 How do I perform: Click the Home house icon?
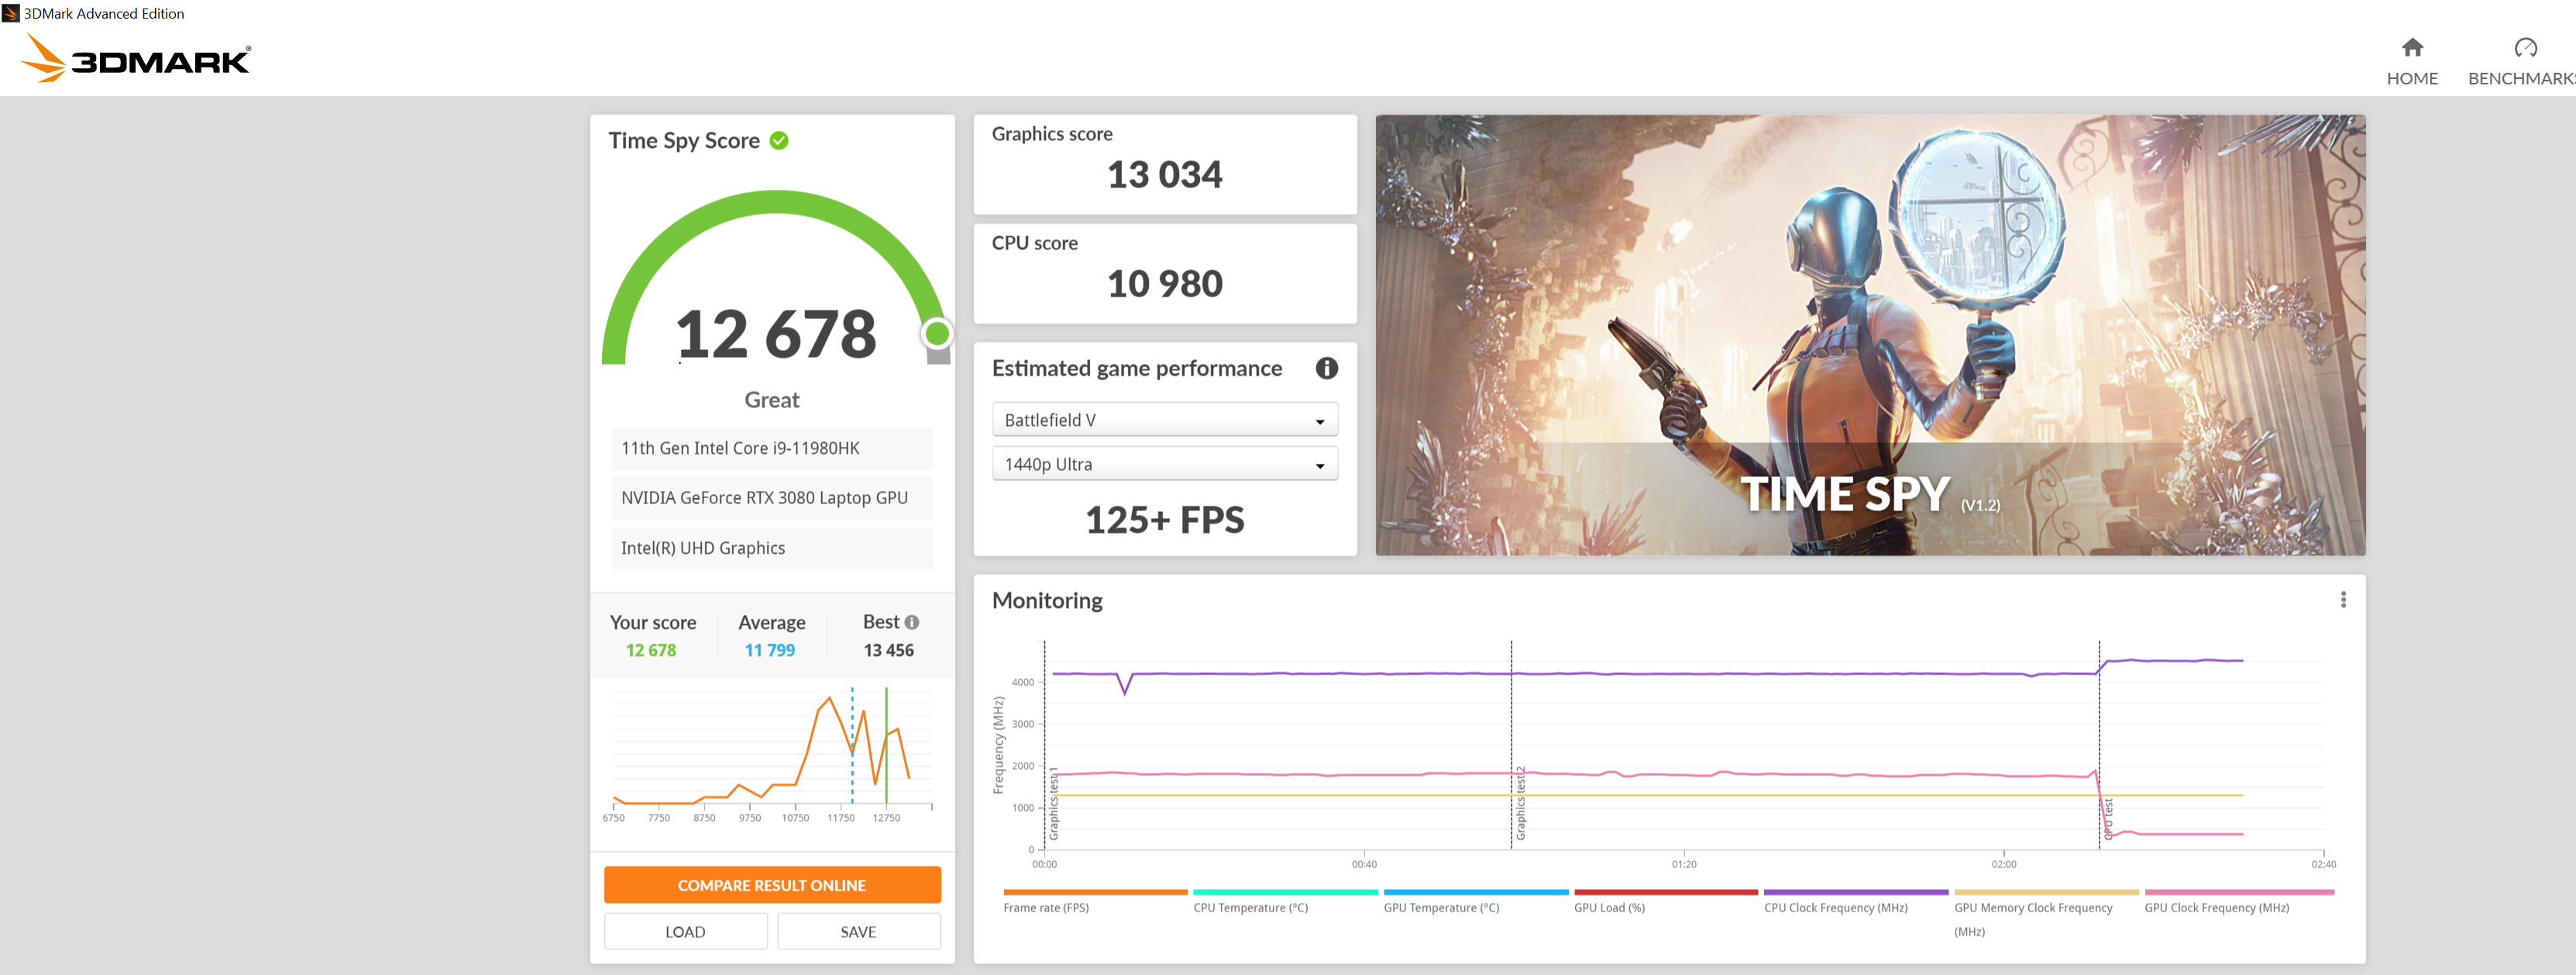tap(2412, 47)
